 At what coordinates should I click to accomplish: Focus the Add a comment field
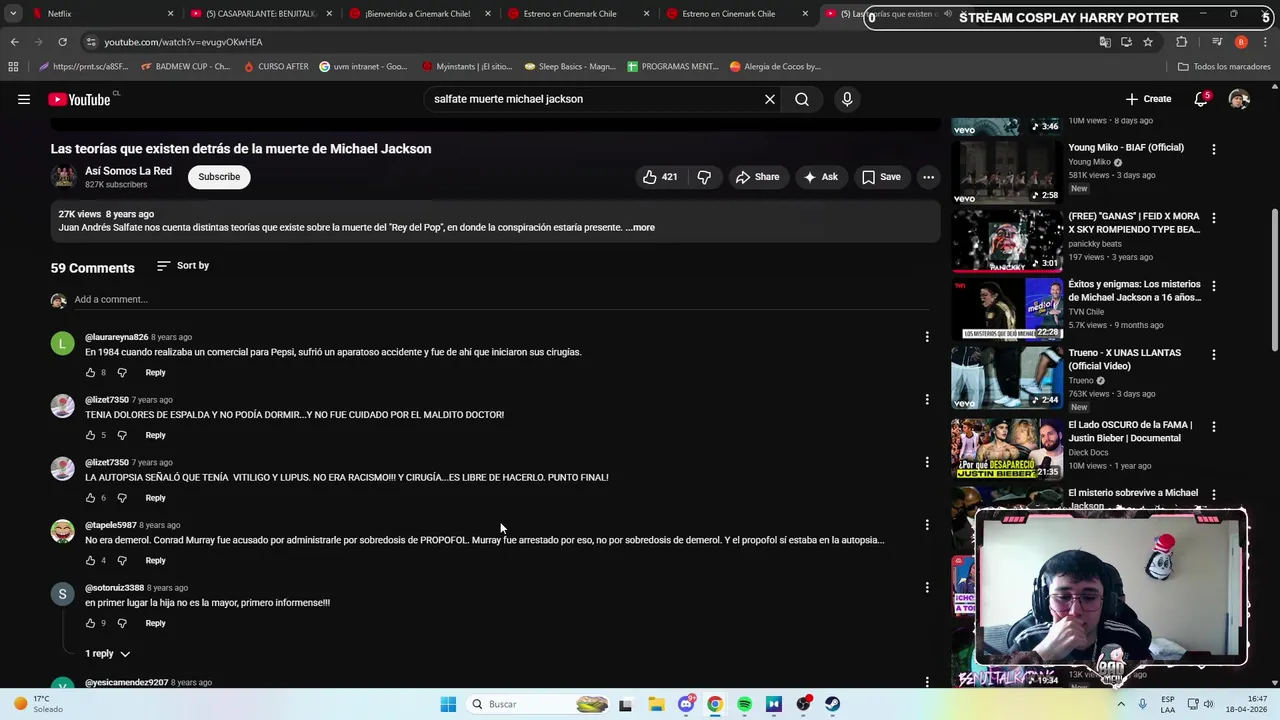(500, 300)
